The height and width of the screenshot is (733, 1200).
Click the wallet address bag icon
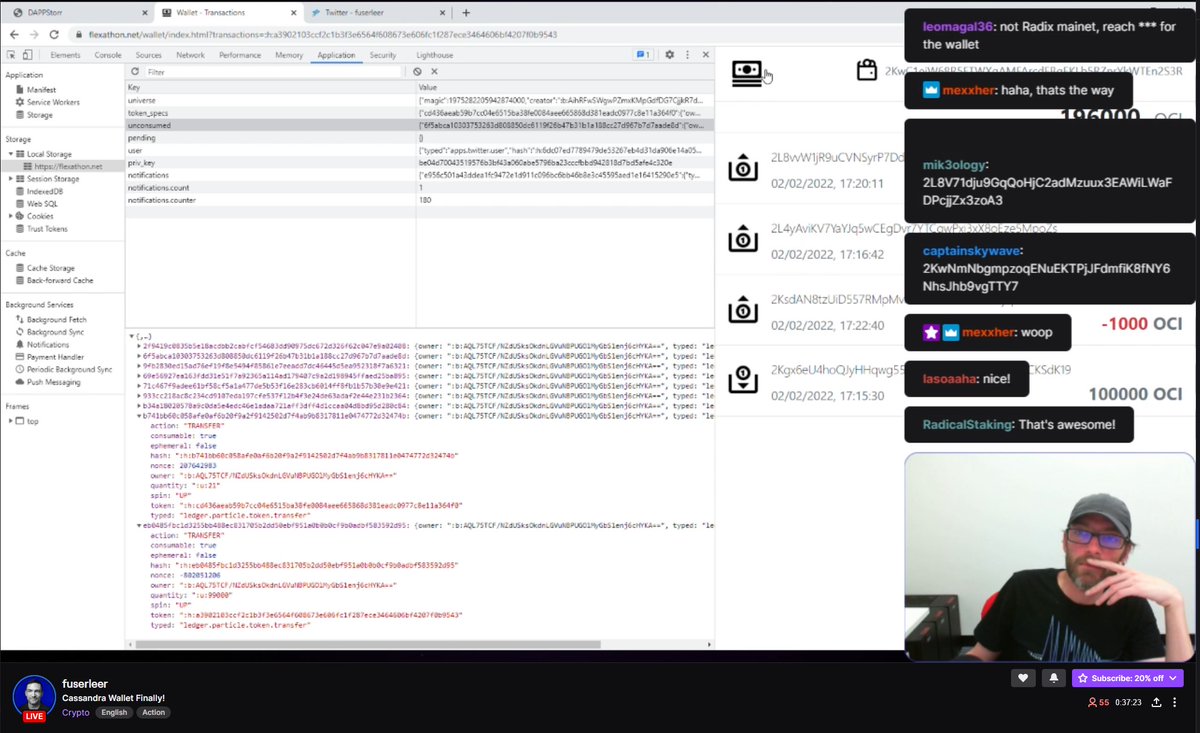point(867,71)
